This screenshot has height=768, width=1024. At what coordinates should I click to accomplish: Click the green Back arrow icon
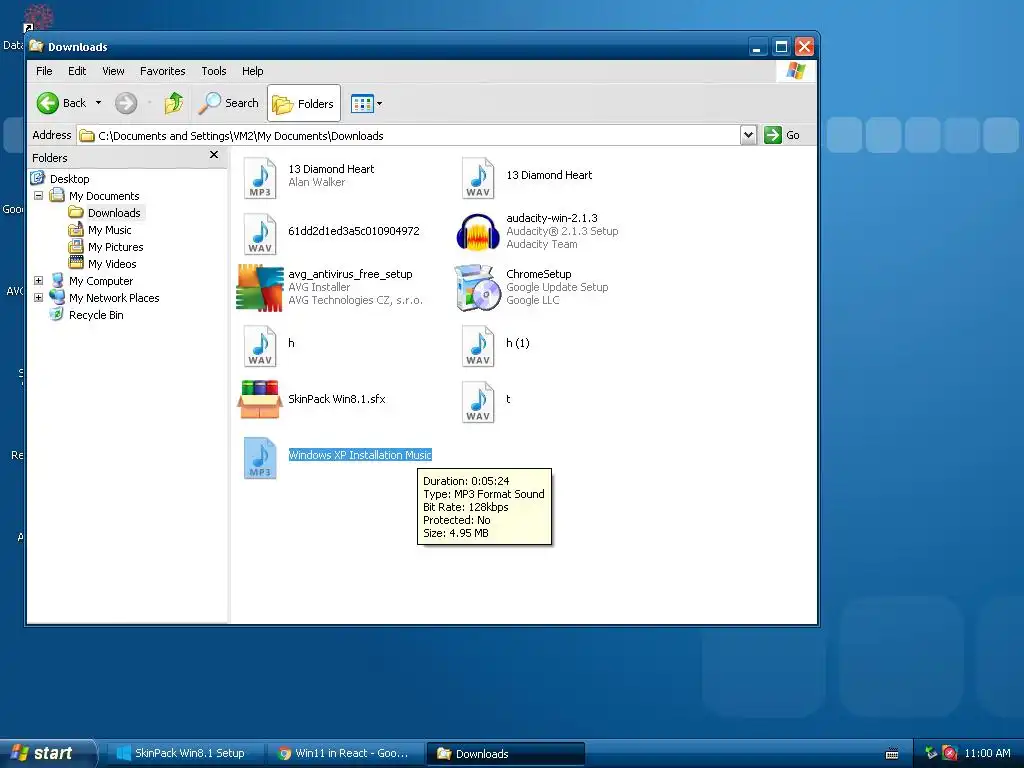[48, 103]
